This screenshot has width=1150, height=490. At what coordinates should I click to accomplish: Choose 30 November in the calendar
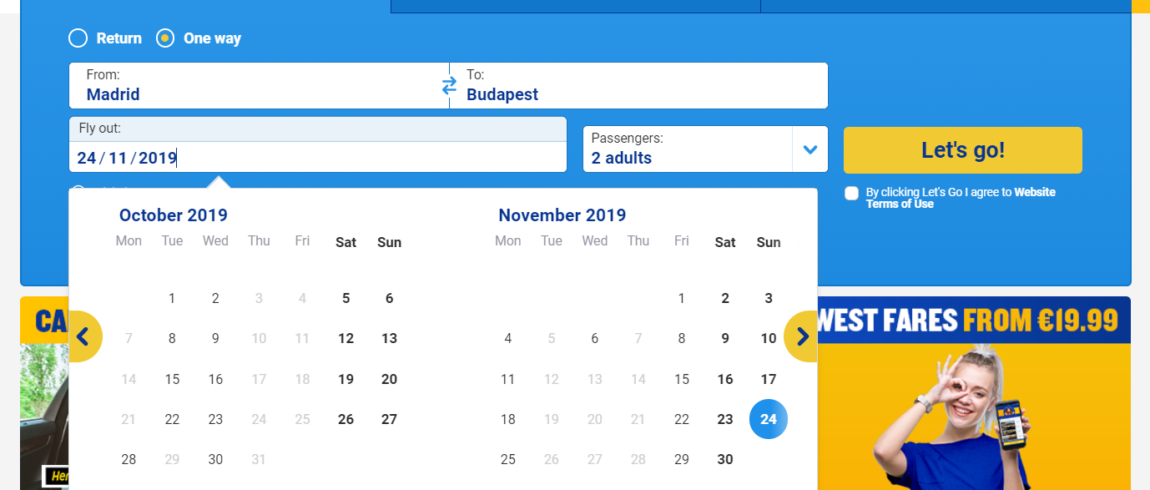coord(725,460)
